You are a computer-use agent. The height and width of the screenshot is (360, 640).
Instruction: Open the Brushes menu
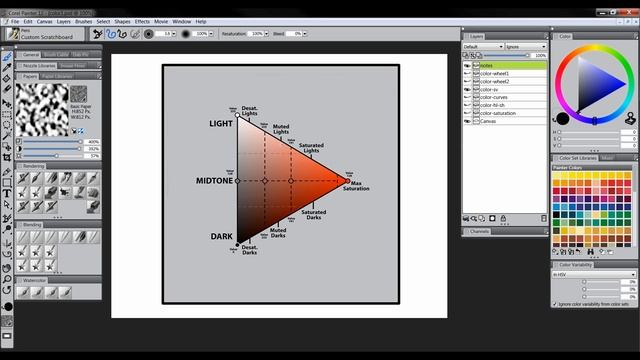(x=84, y=22)
